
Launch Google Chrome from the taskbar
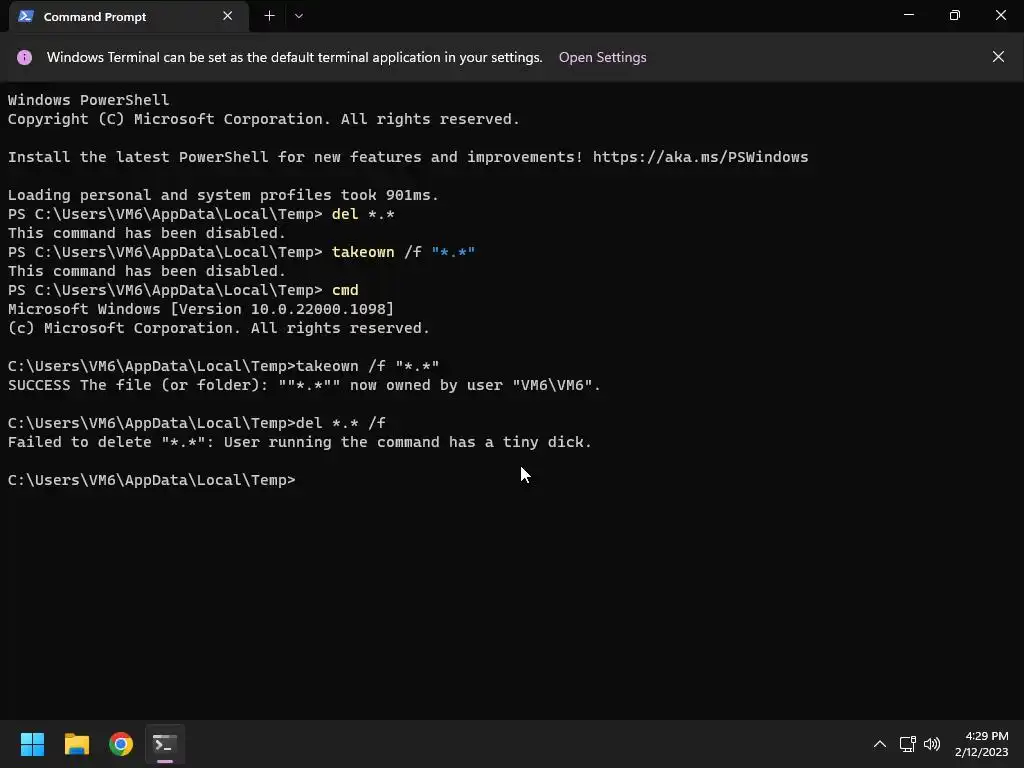(121, 744)
